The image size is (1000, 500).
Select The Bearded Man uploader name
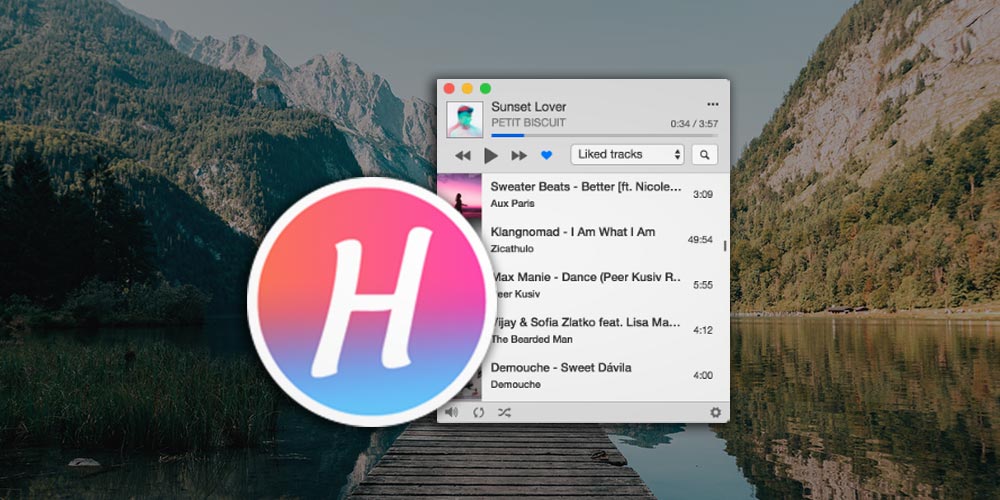(x=531, y=339)
